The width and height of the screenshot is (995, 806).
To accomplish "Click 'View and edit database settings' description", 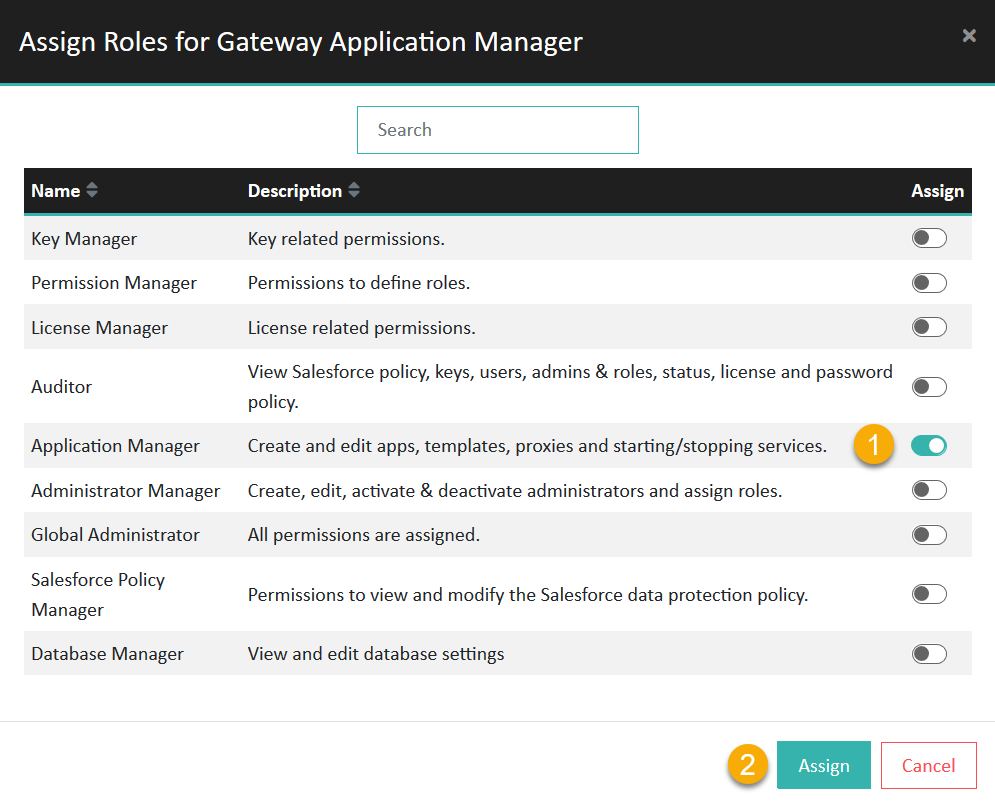I will [x=376, y=654].
